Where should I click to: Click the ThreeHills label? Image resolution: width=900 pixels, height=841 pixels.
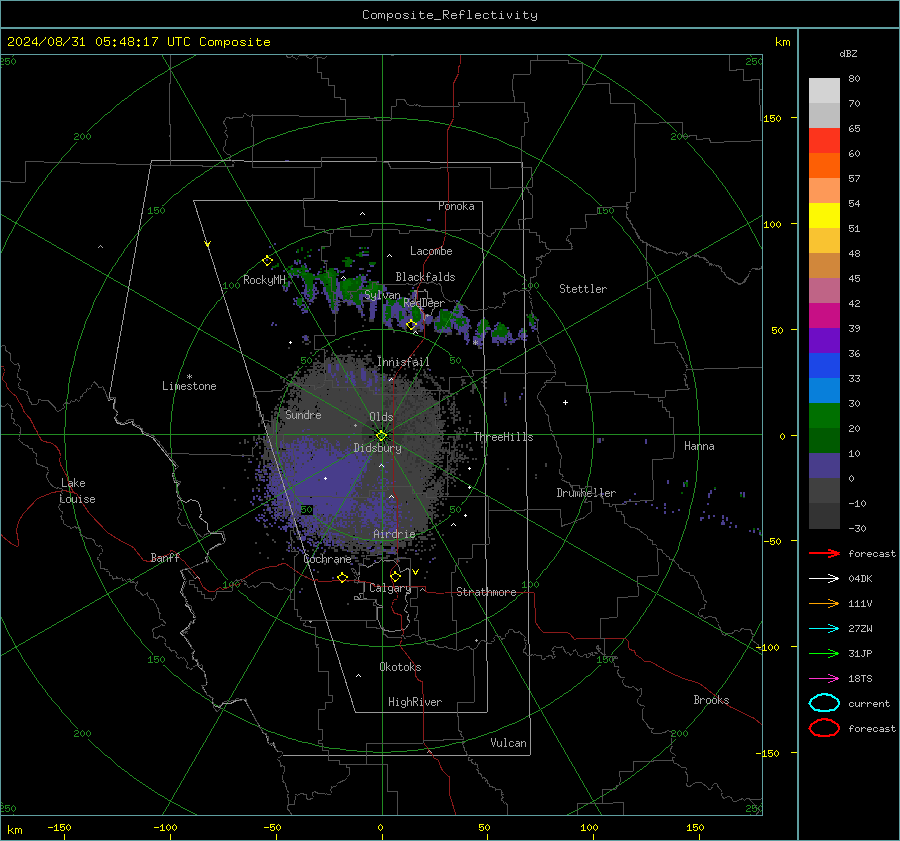[x=503, y=437]
